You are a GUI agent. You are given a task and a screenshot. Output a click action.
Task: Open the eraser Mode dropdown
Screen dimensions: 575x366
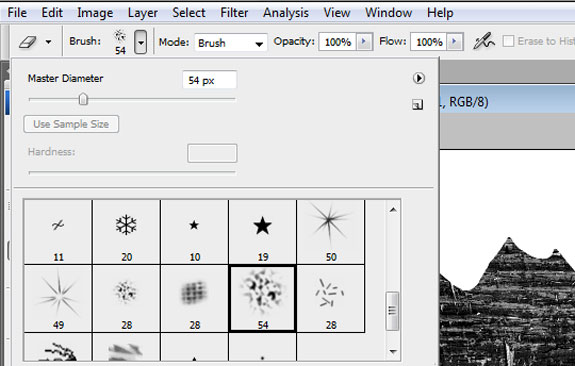click(231, 43)
